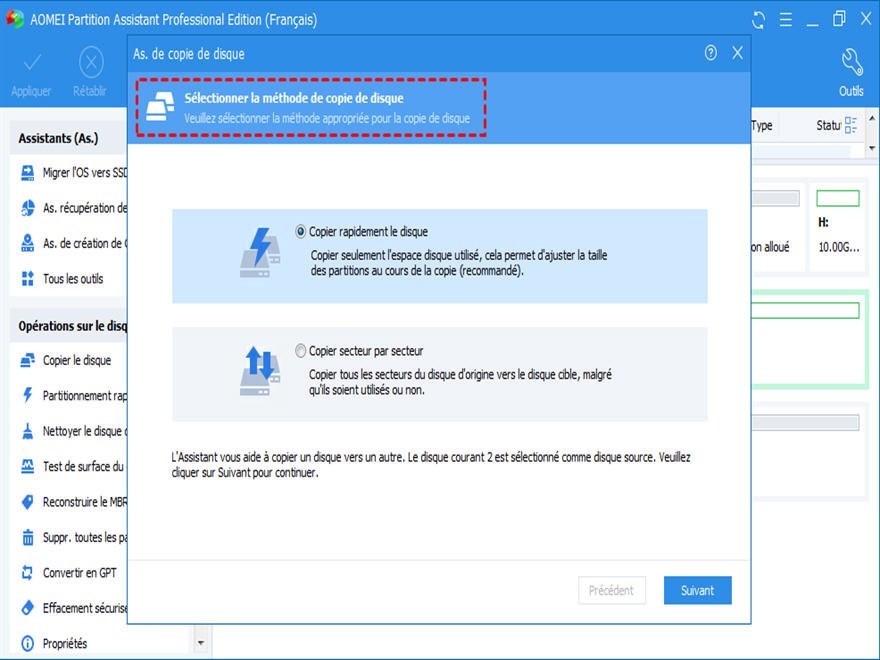Screen dimensions: 880x660
Task: Click the As. de création icon
Action: [x=27, y=243]
